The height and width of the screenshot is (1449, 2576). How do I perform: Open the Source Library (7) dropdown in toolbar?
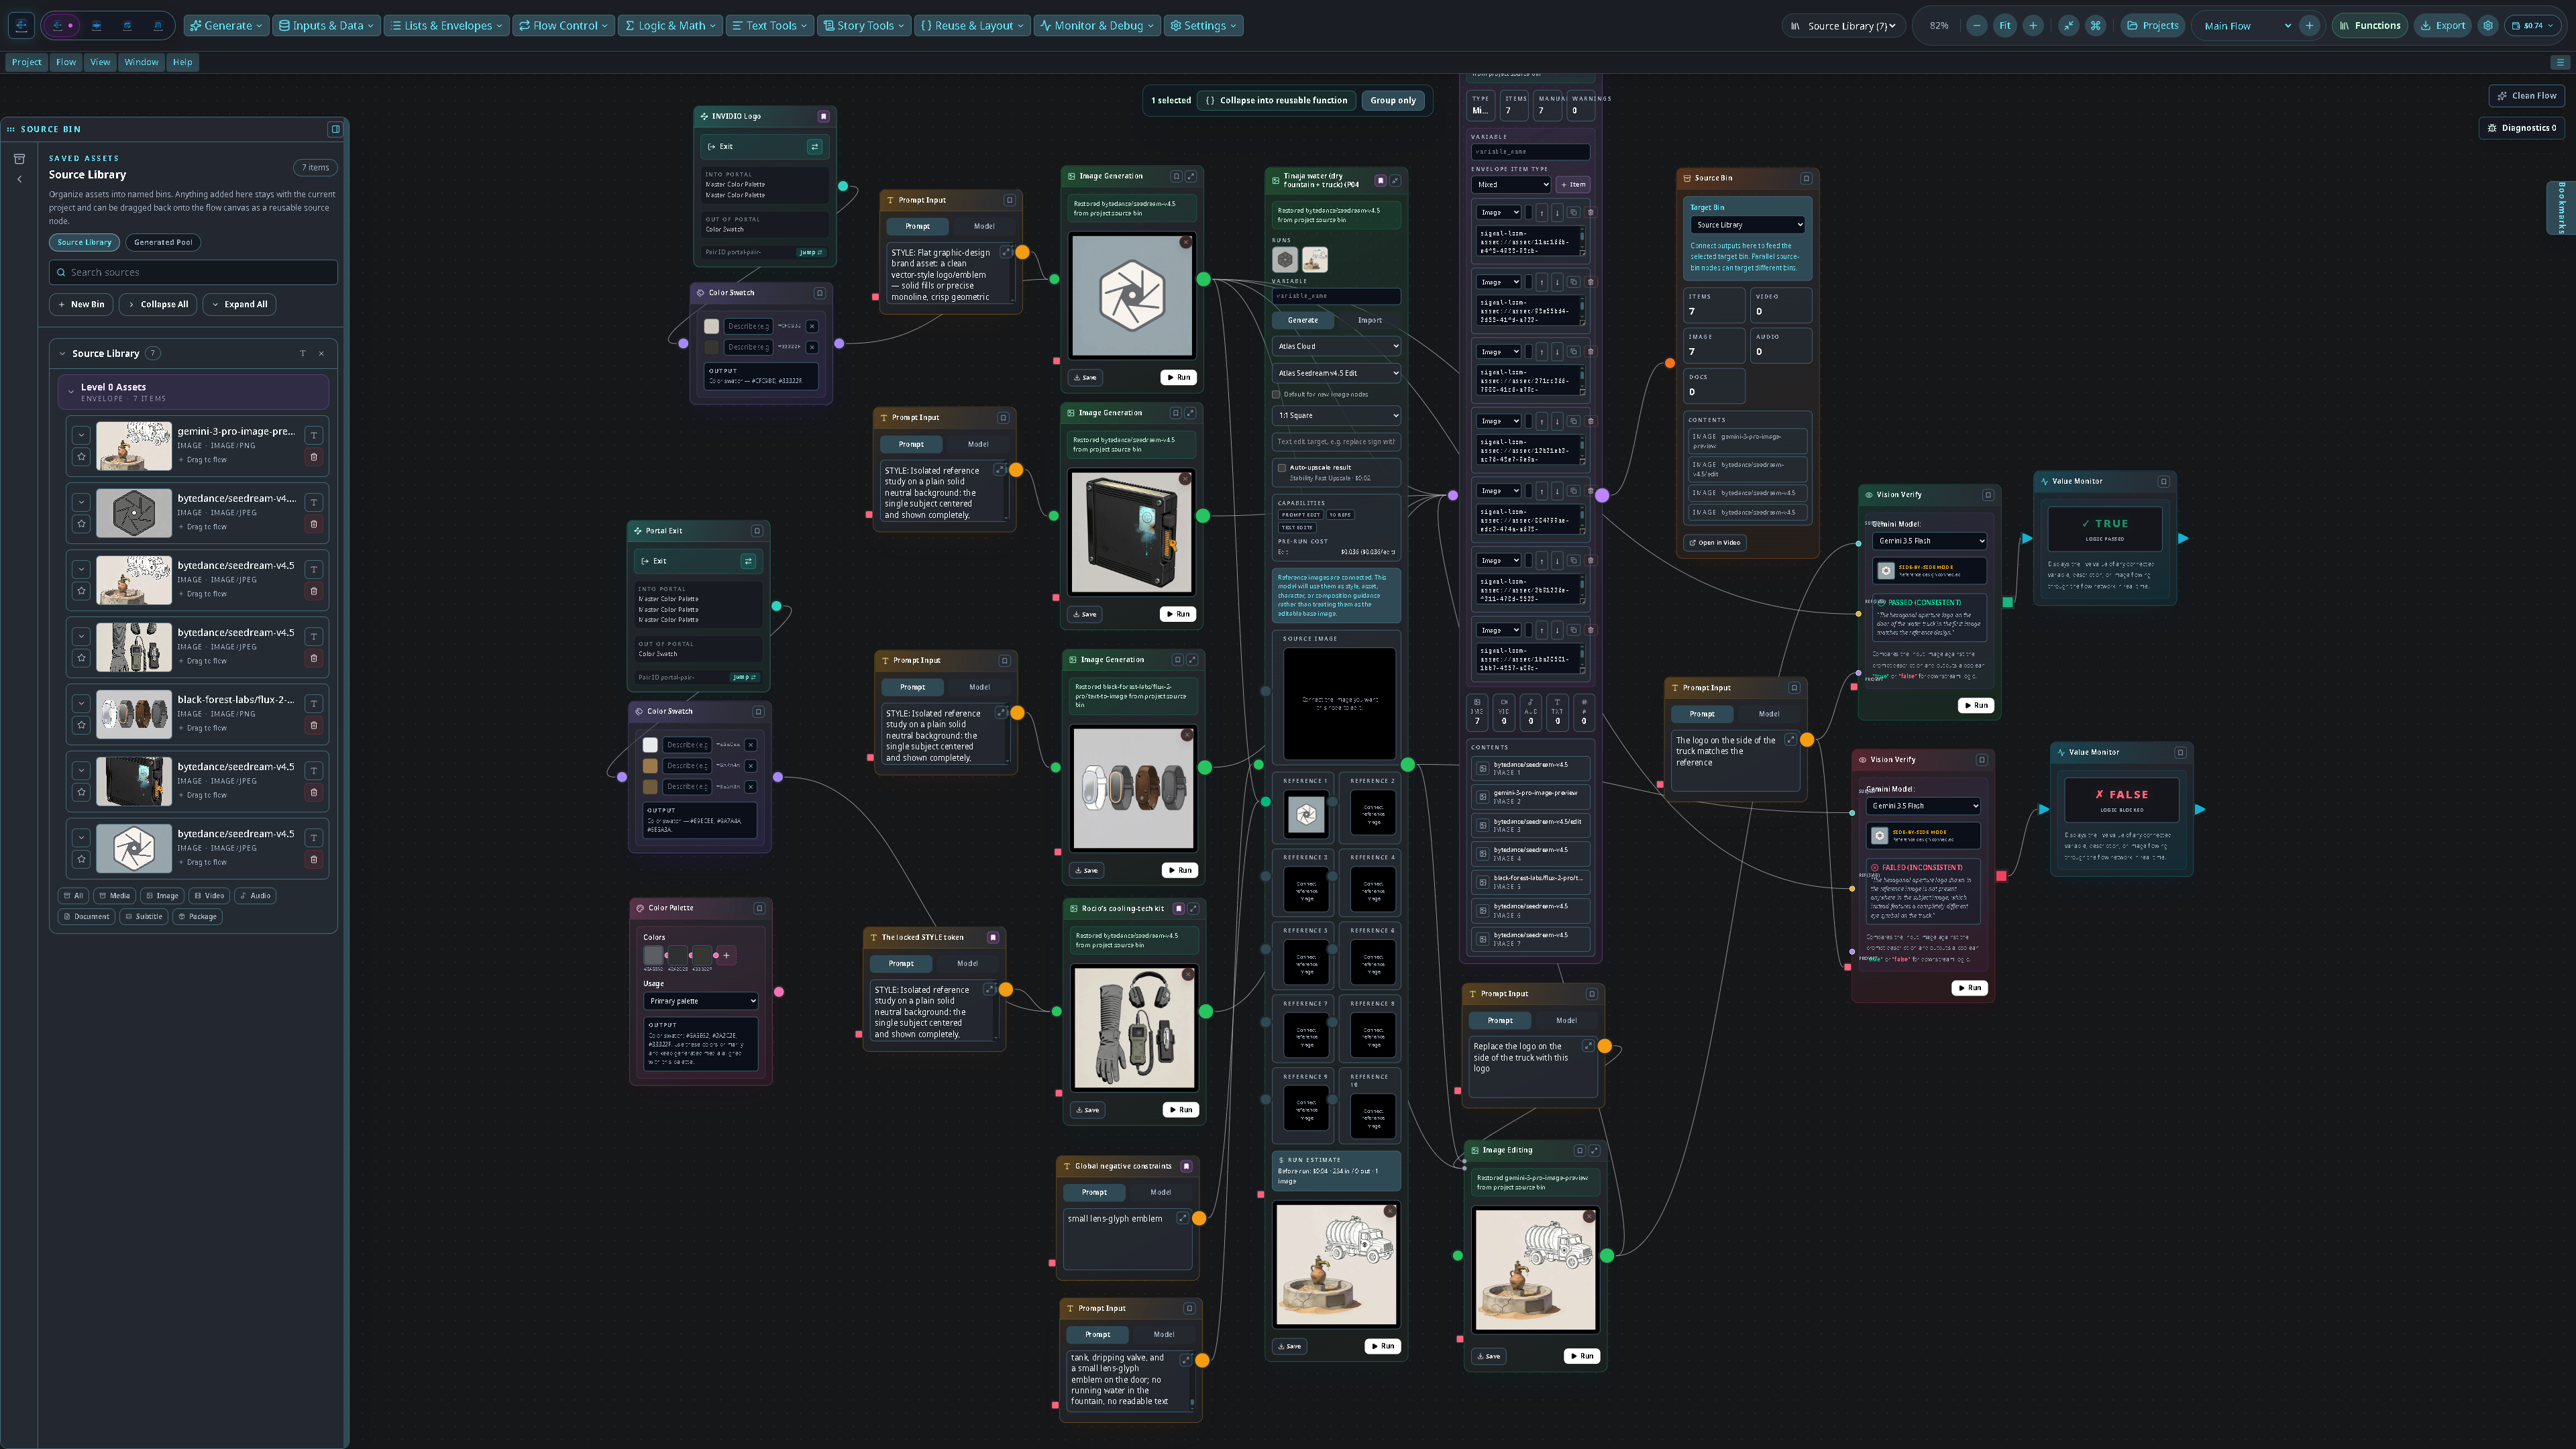tap(1844, 26)
